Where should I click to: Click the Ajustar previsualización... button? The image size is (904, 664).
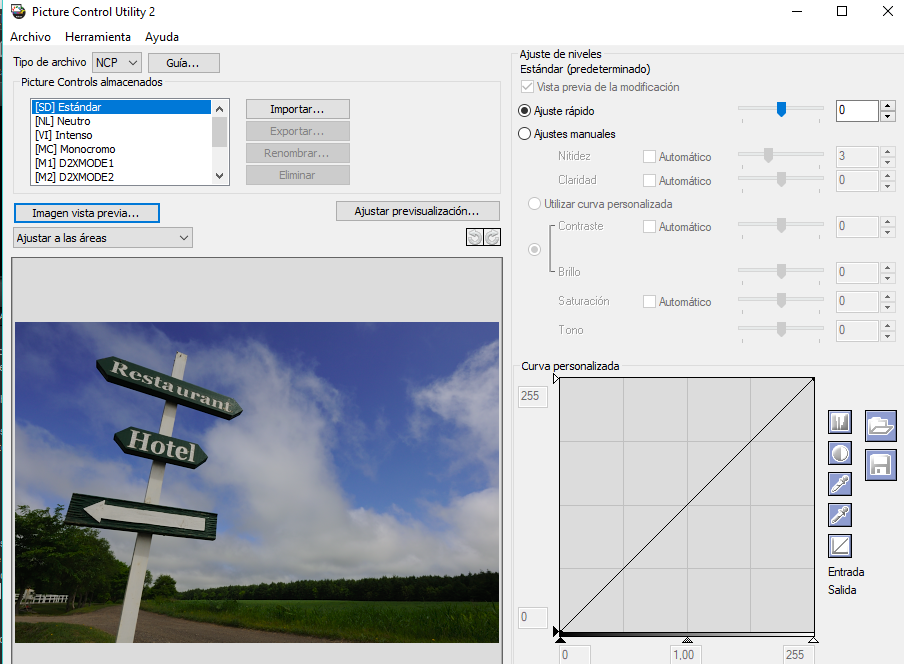point(417,211)
